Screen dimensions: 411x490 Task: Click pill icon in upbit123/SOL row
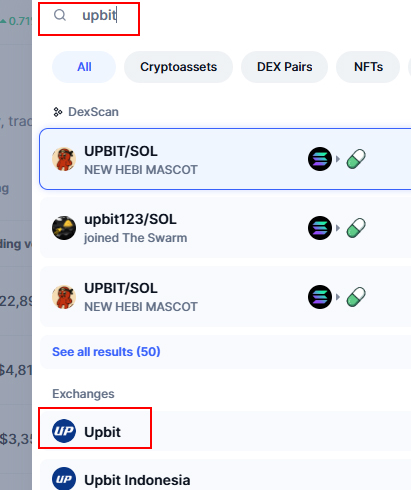356,228
